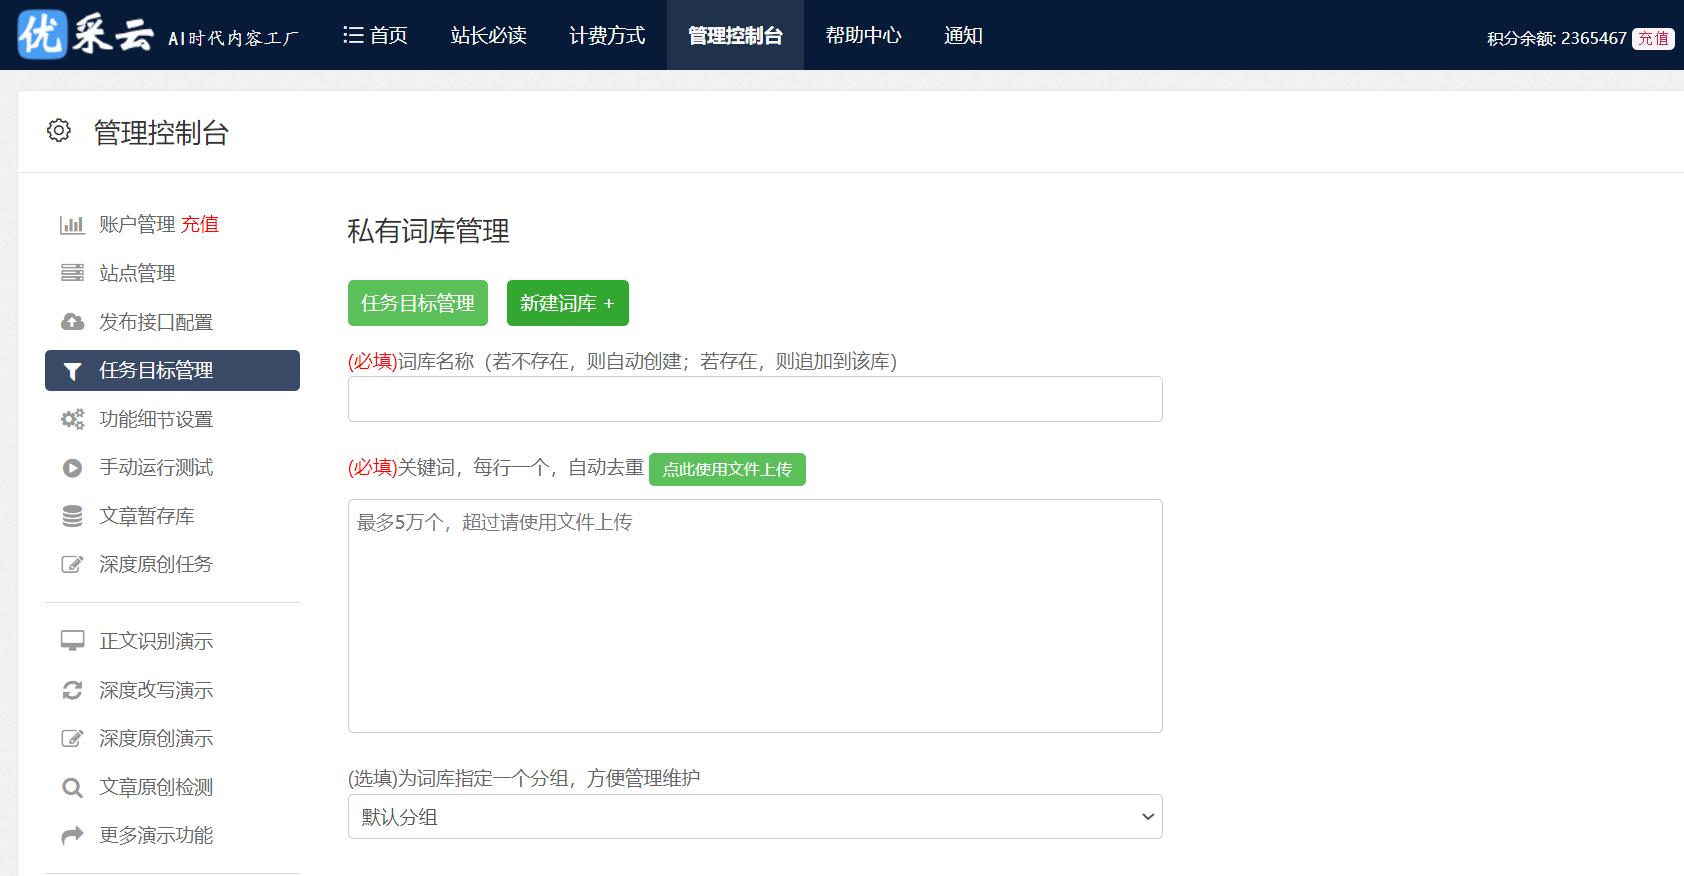This screenshot has height=876, width=1684.
Task: Focus the 关键词 textarea with 最多5万个 placeholder
Action: (755, 616)
